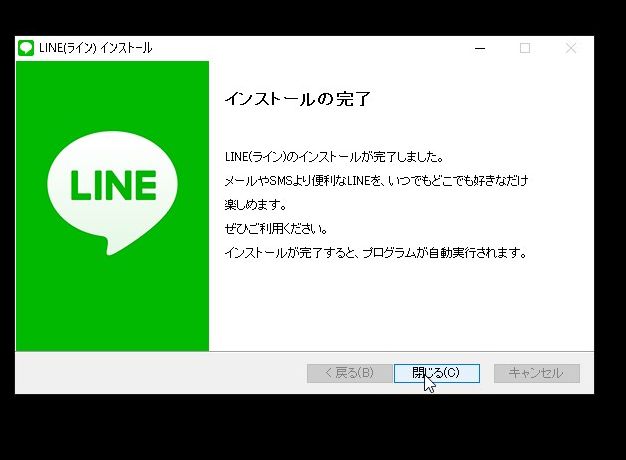Click the line starting with メールやSMSより便利な
Image resolution: width=626 pixels, height=460 pixels.
point(376,181)
